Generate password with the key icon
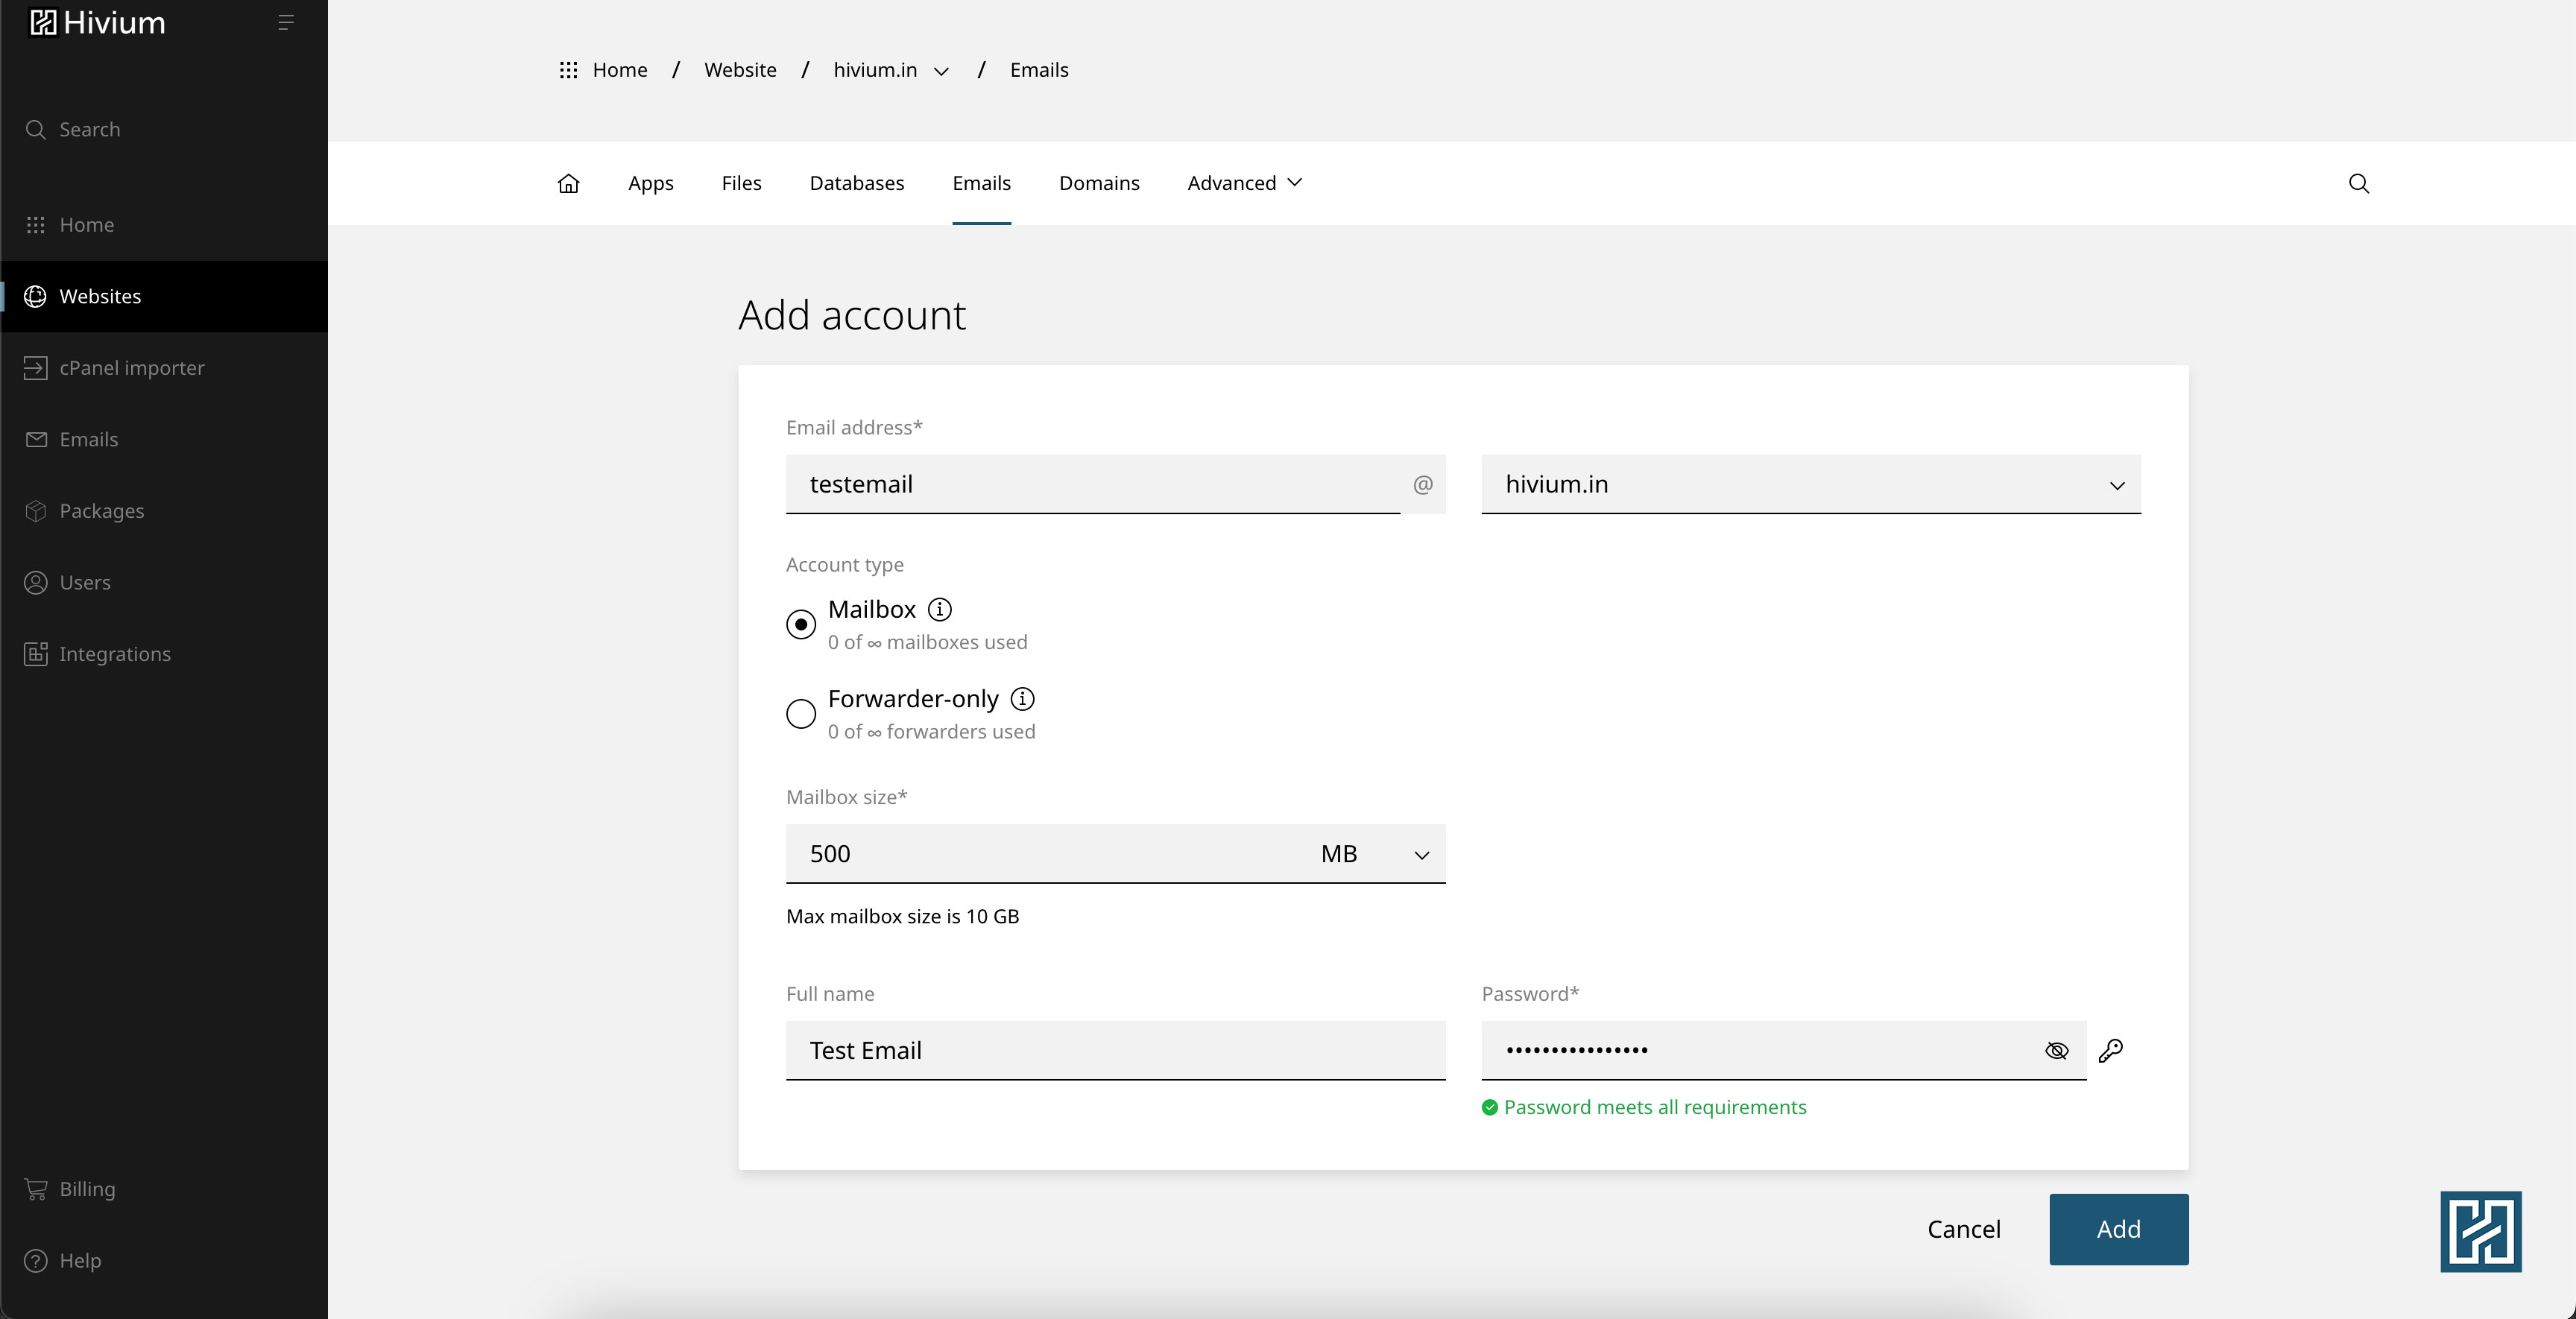This screenshot has width=2576, height=1319. pos(2110,1050)
